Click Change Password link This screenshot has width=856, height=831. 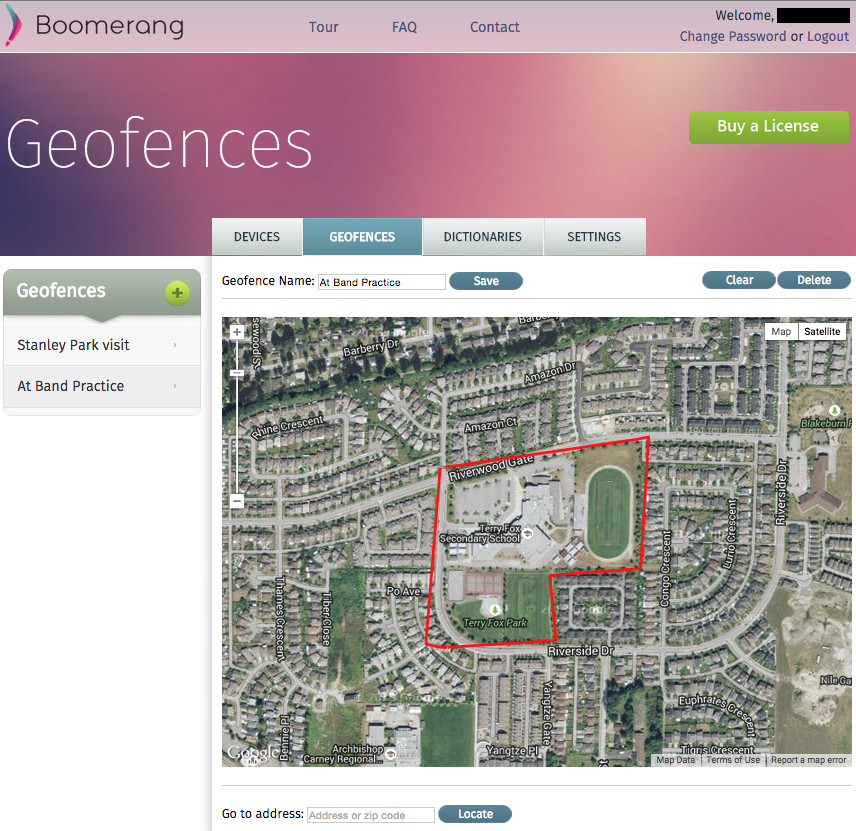pyautogui.click(x=733, y=37)
